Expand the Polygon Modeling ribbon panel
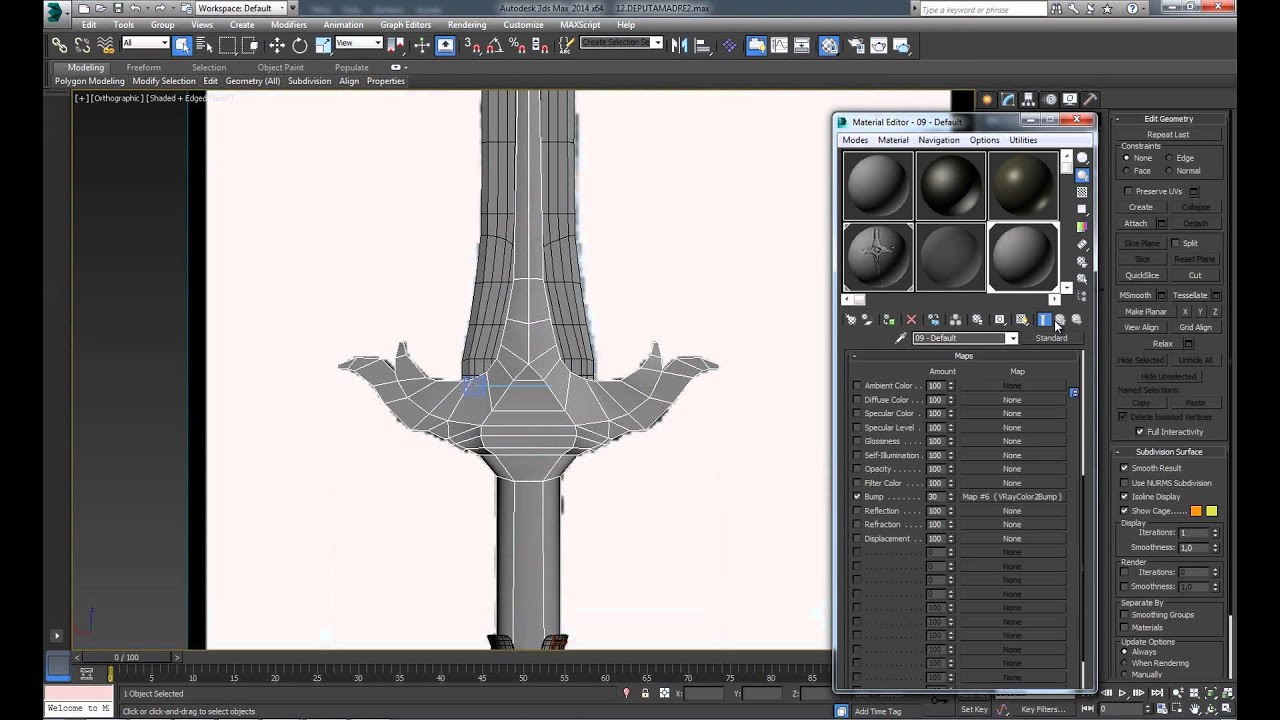The width and height of the screenshot is (1280, 720). click(x=90, y=81)
